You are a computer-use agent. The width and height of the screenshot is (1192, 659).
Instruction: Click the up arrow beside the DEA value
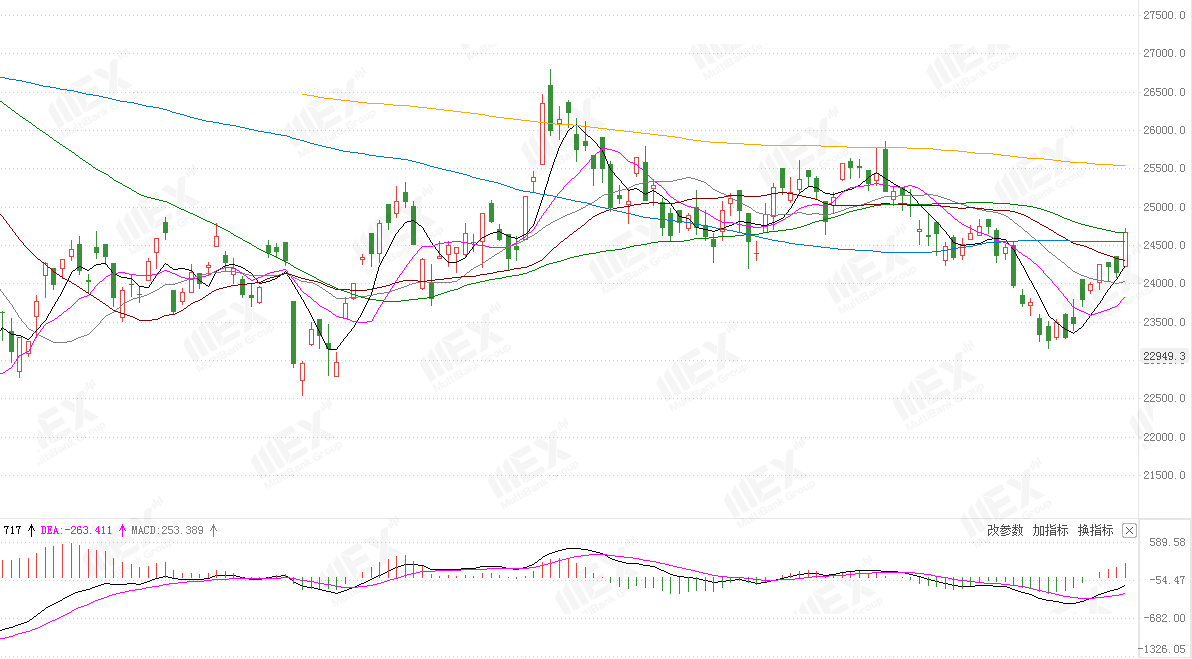[122, 531]
